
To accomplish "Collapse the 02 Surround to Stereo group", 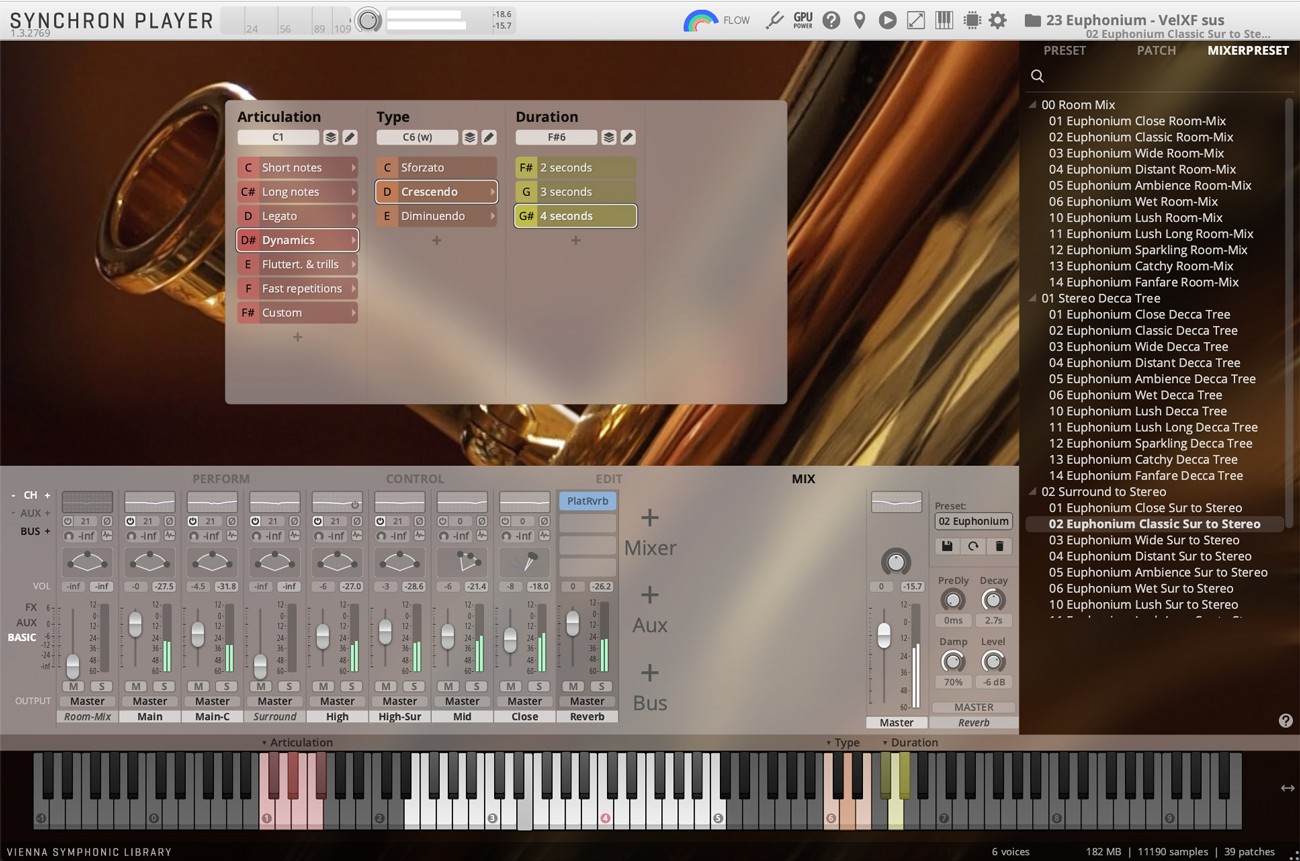I will pyautogui.click(x=1032, y=491).
